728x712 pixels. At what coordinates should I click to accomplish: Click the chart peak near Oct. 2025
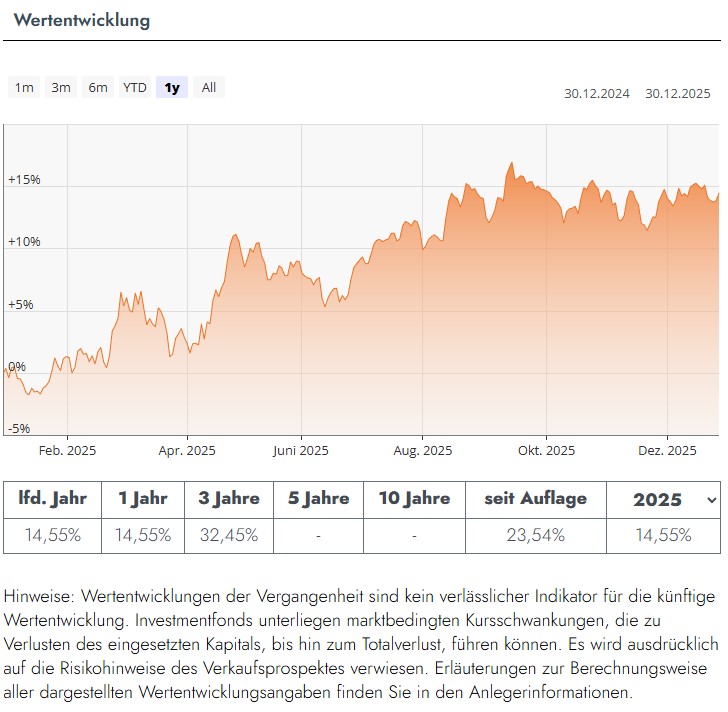pyautogui.click(x=511, y=163)
